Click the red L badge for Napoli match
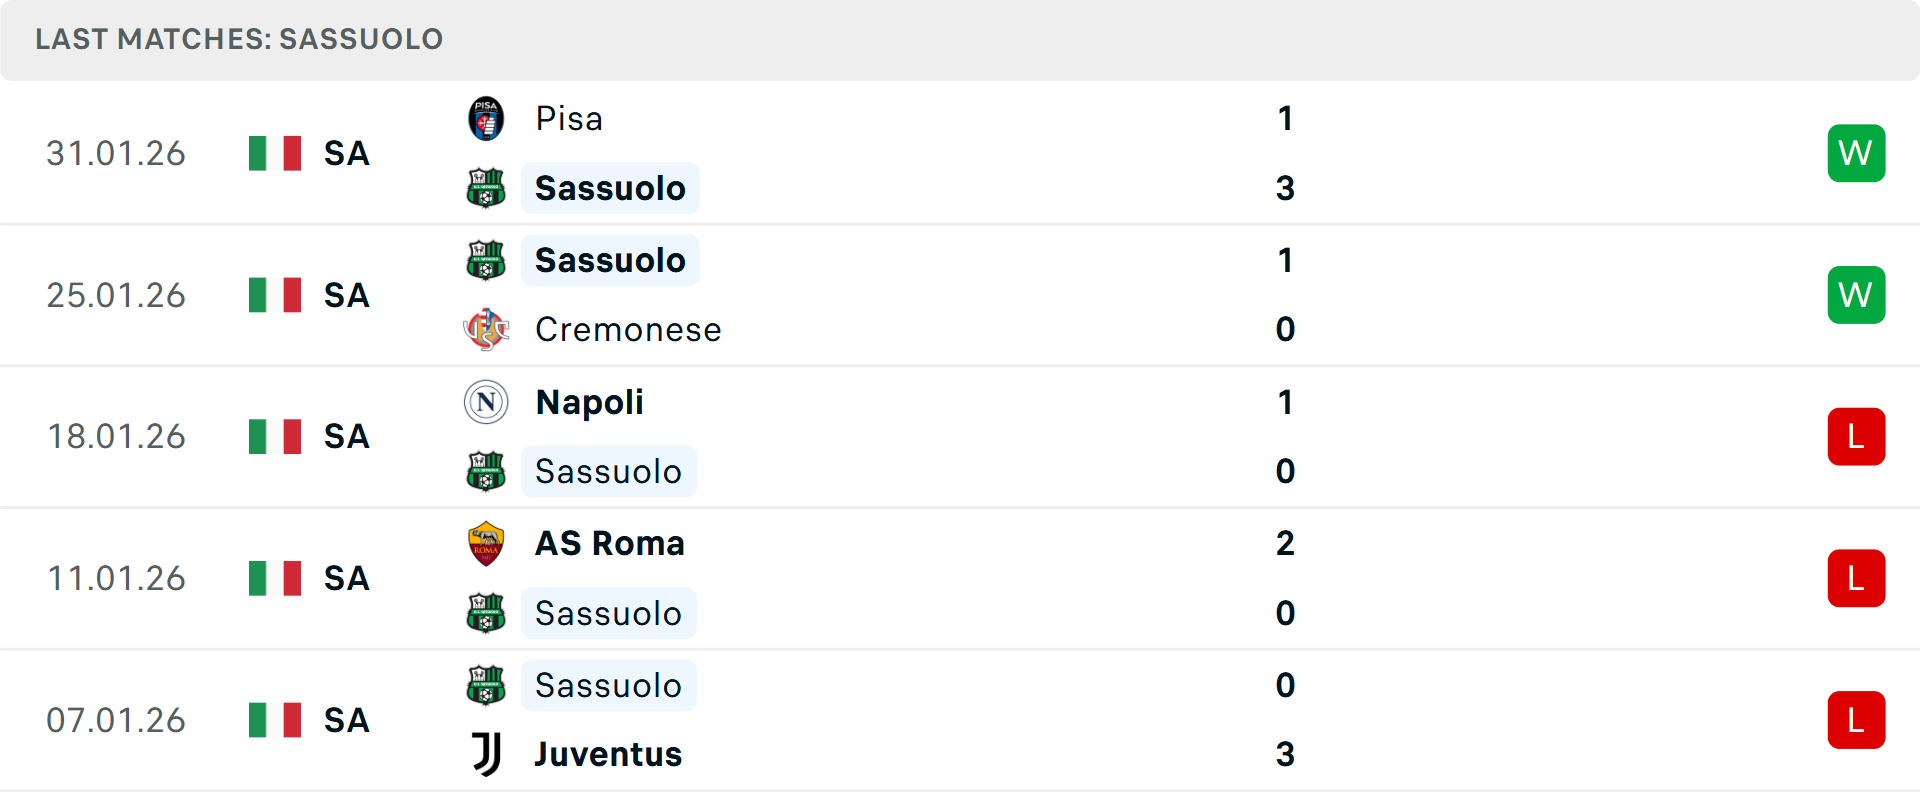Viewport: 1920px width, 792px height. click(x=1856, y=437)
